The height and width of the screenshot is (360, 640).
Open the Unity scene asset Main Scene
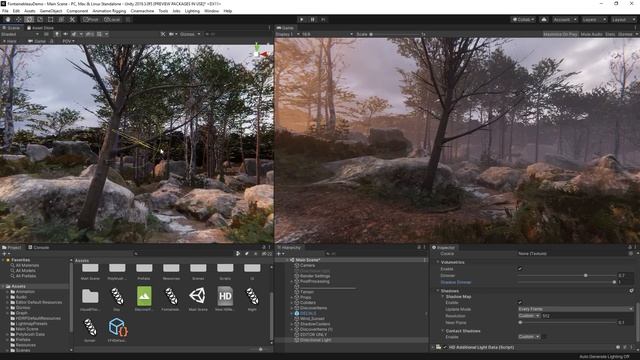click(x=198, y=298)
